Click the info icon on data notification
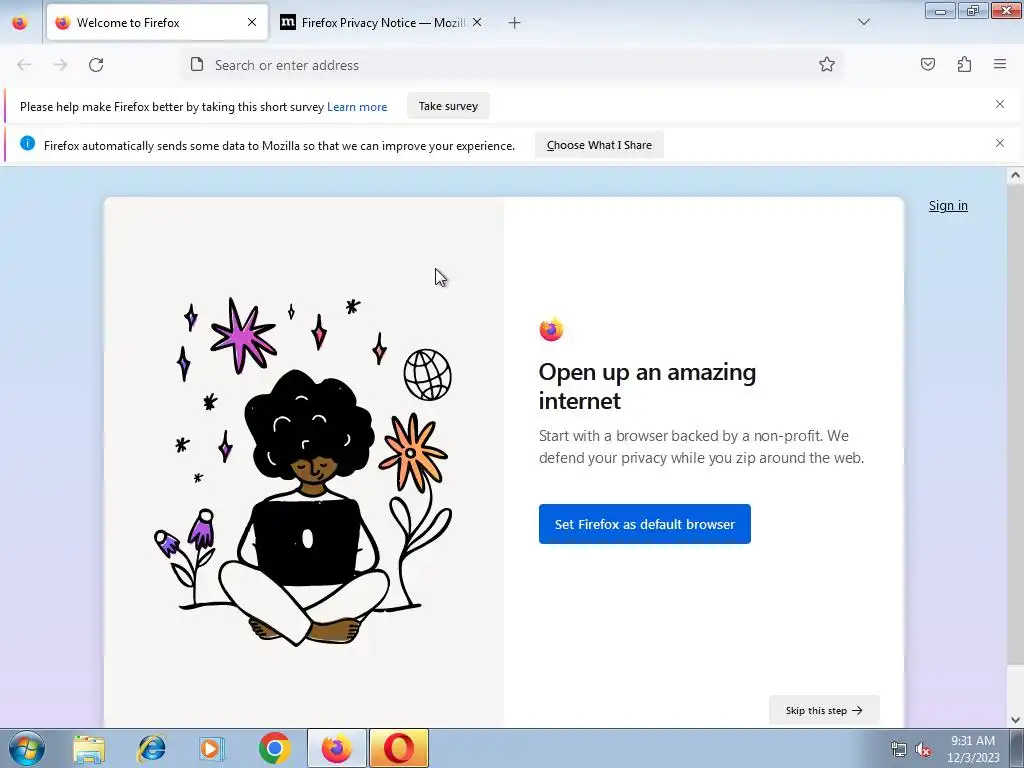Screen dimensions: 1024x768 point(27,143)
